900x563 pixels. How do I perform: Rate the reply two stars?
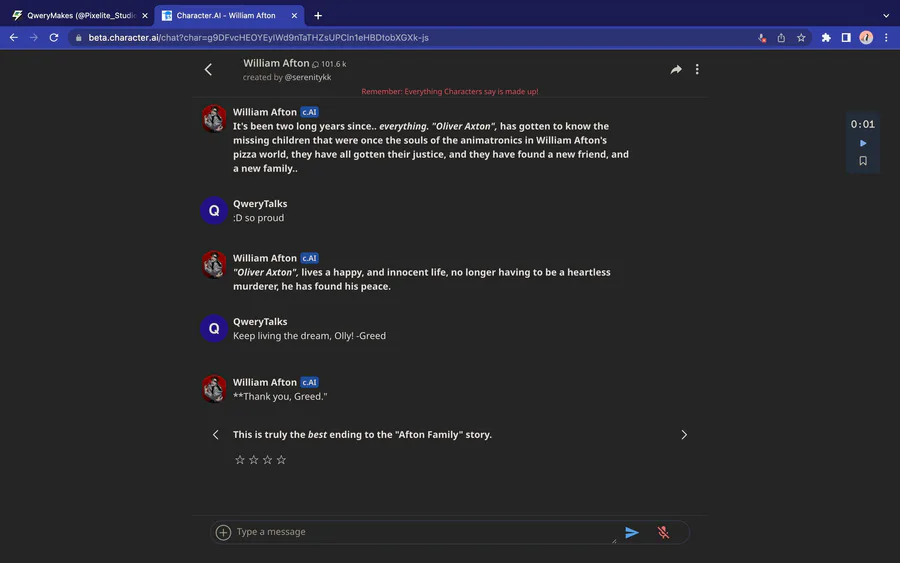click(x=254, y=460)
